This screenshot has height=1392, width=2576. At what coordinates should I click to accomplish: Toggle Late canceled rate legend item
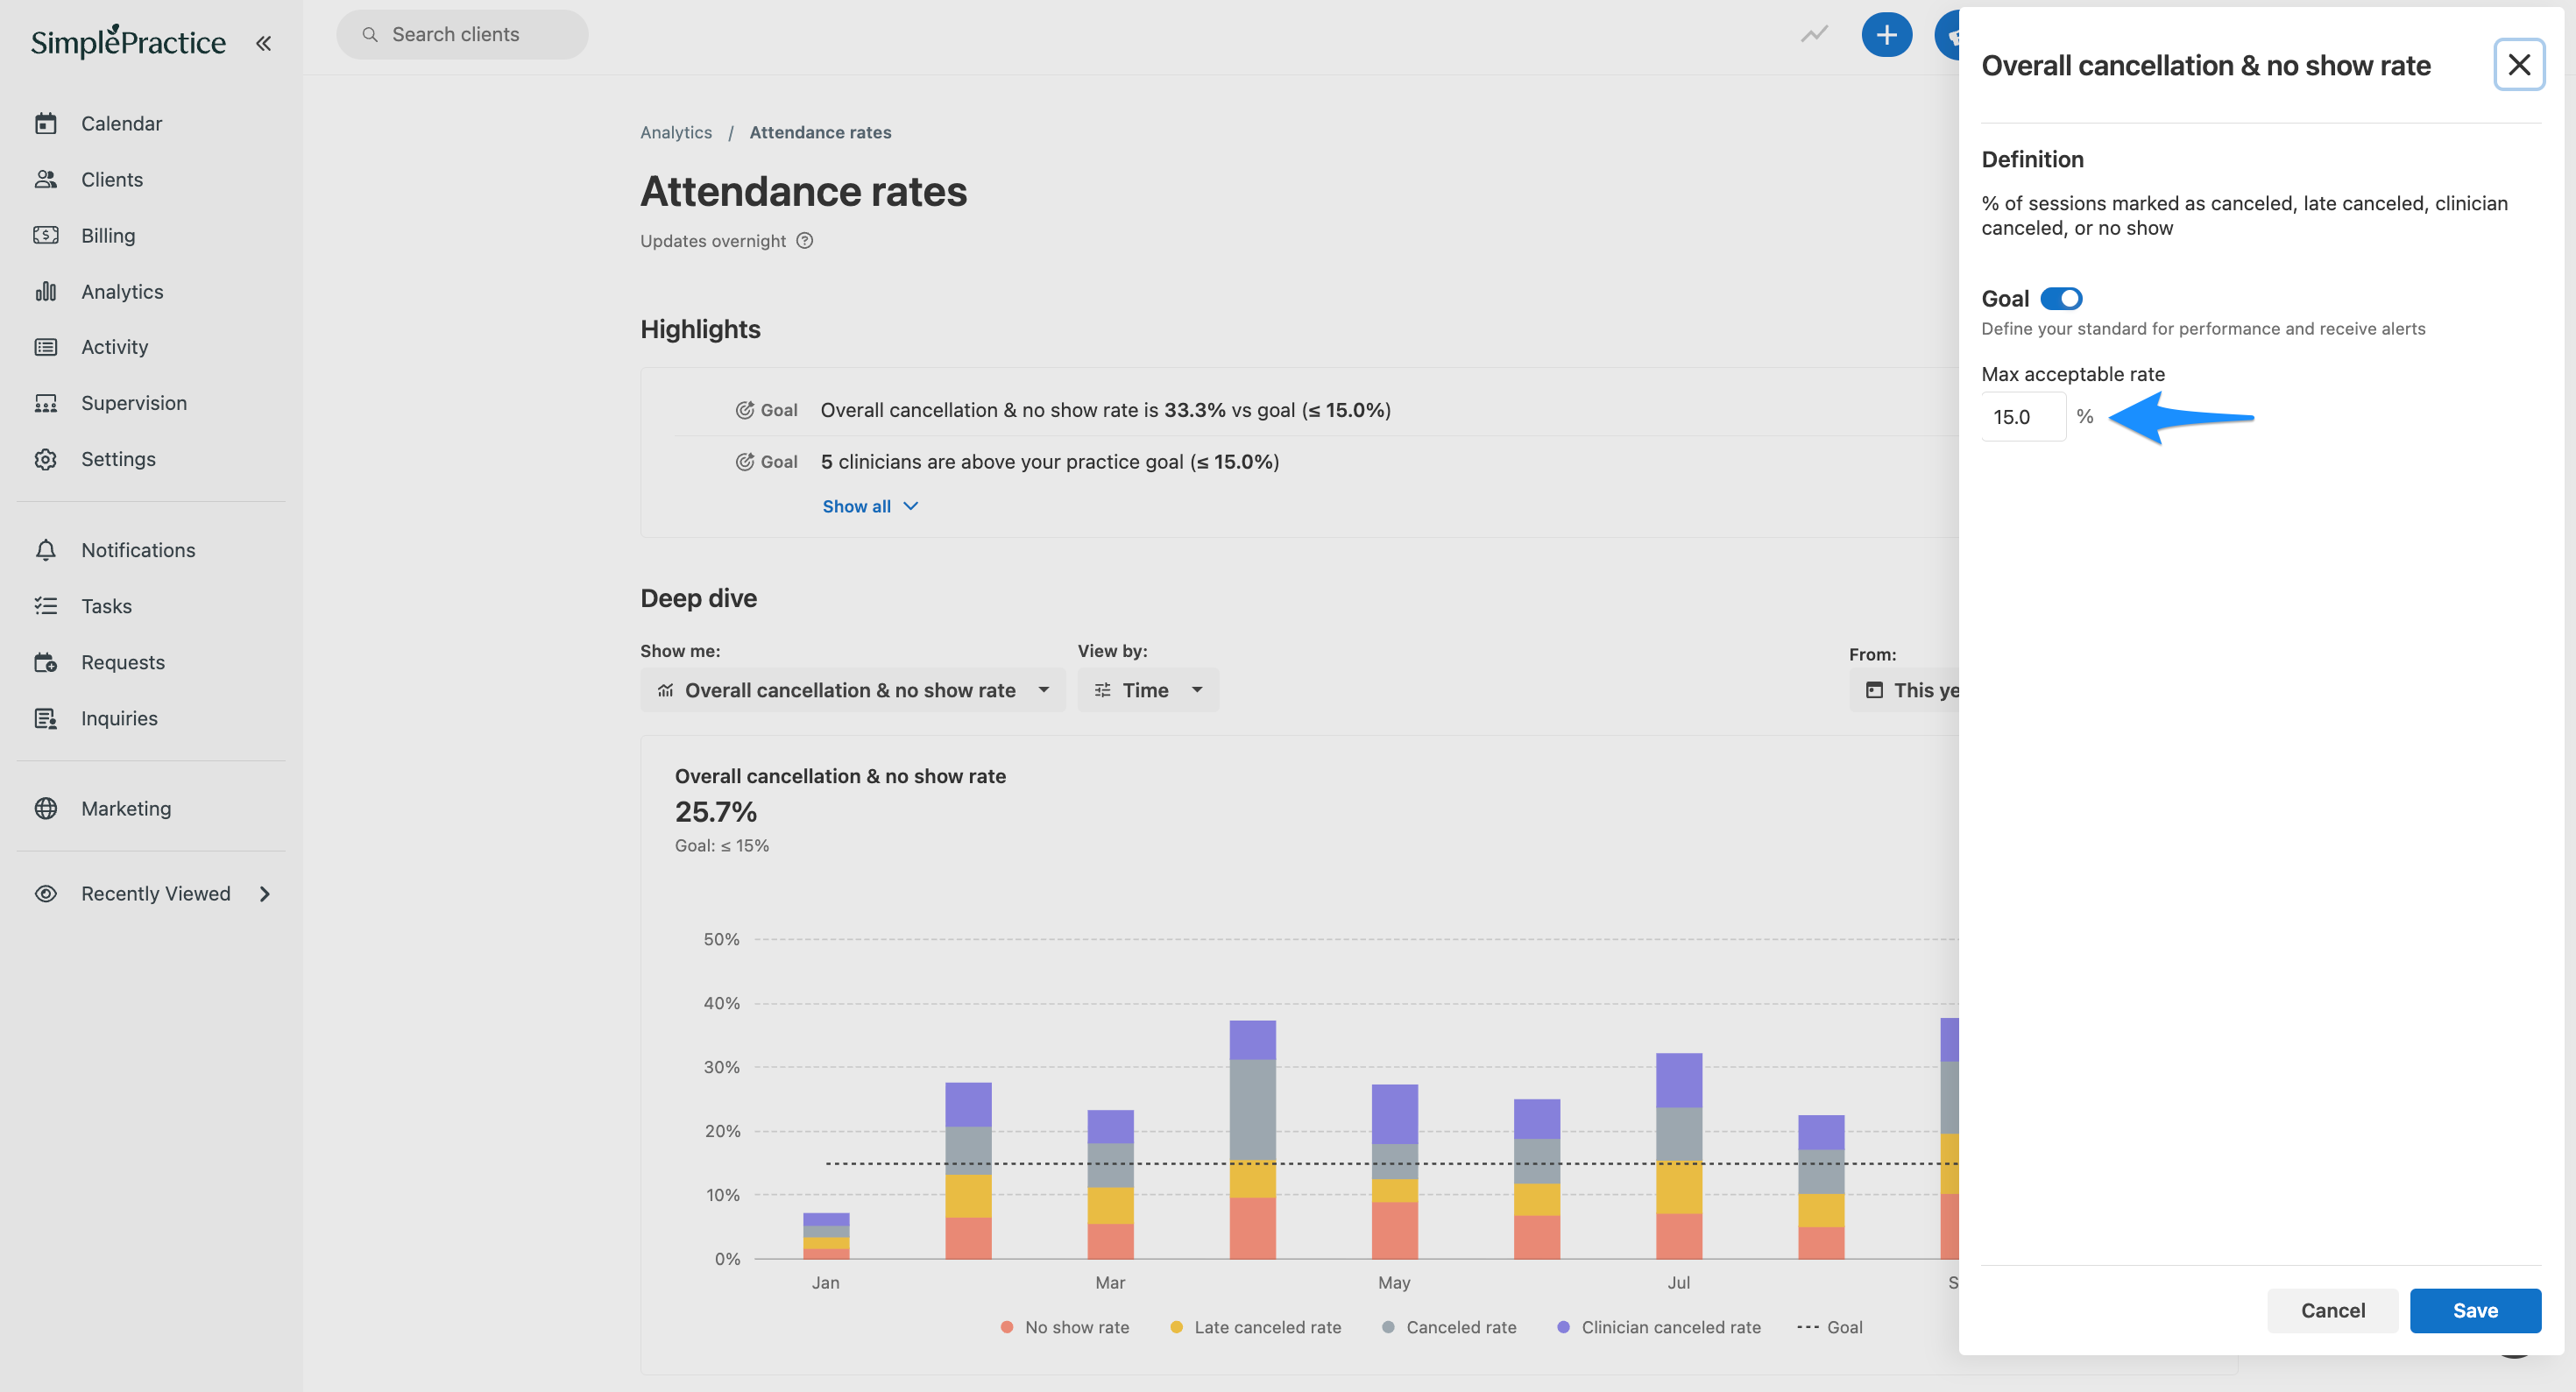1255,1327
